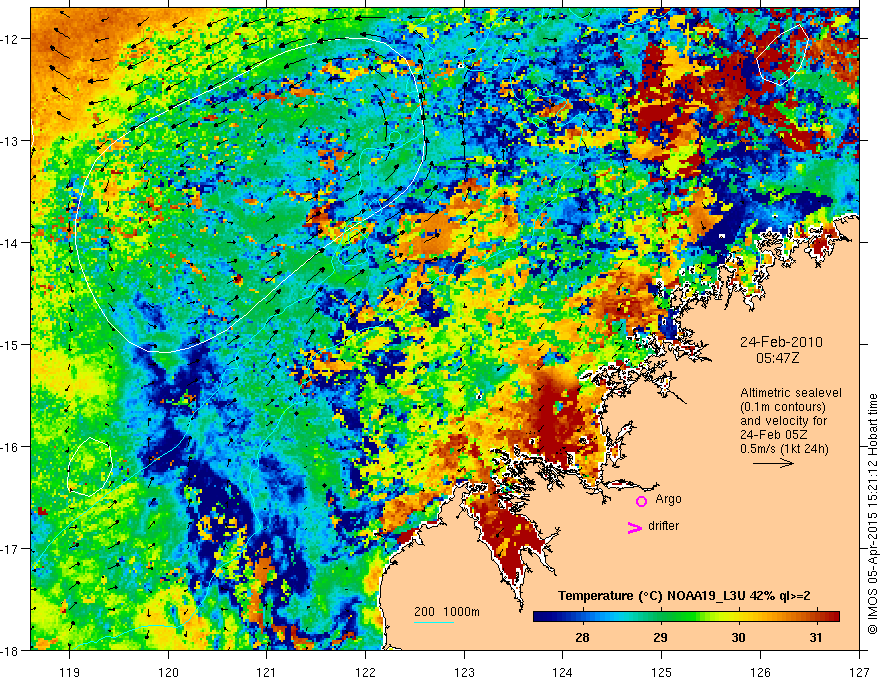Click the drifter legend label

[663, 526]
